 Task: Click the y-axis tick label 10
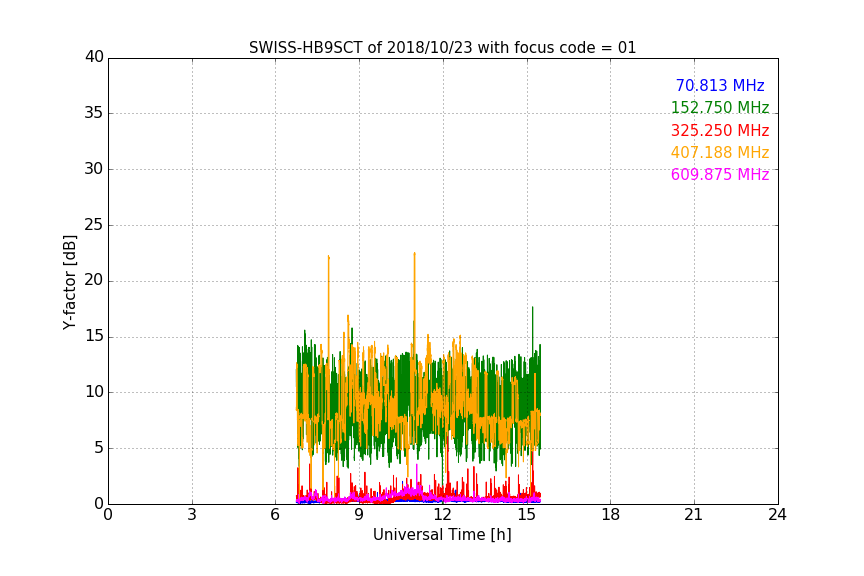coord(94,392)
